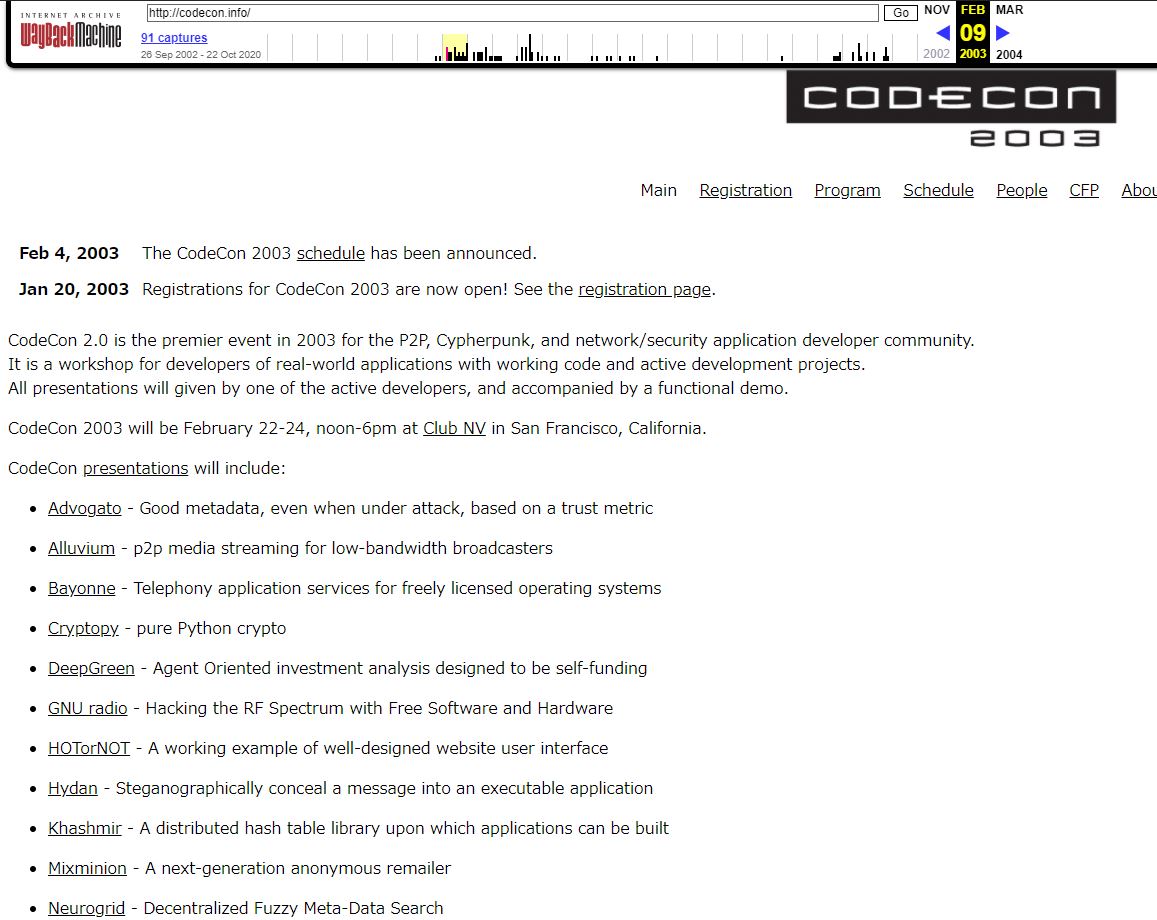
Task: Follow the registration page link
Action: click(x=644, y=289)
